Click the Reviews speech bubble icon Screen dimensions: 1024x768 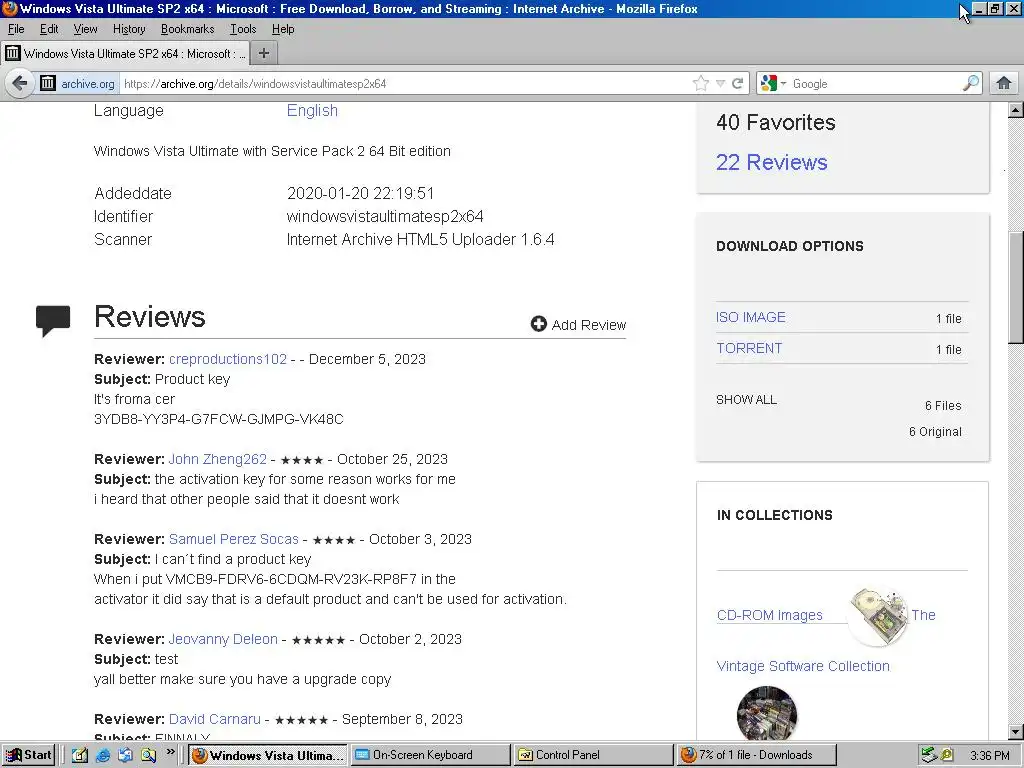click(x=53, y=320)
